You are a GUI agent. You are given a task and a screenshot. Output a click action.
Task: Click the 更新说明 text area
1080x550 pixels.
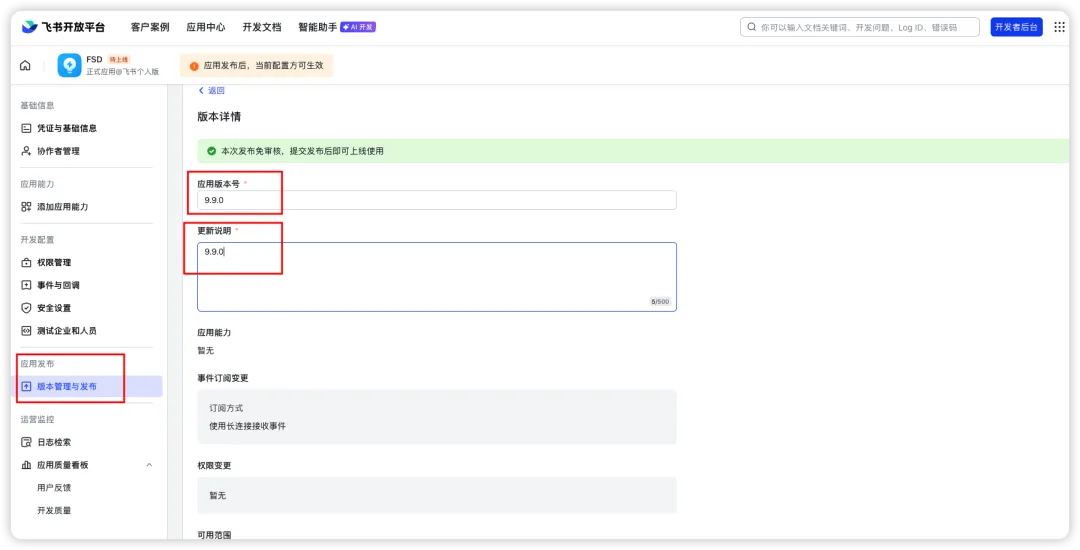click(x=437, y=277)
